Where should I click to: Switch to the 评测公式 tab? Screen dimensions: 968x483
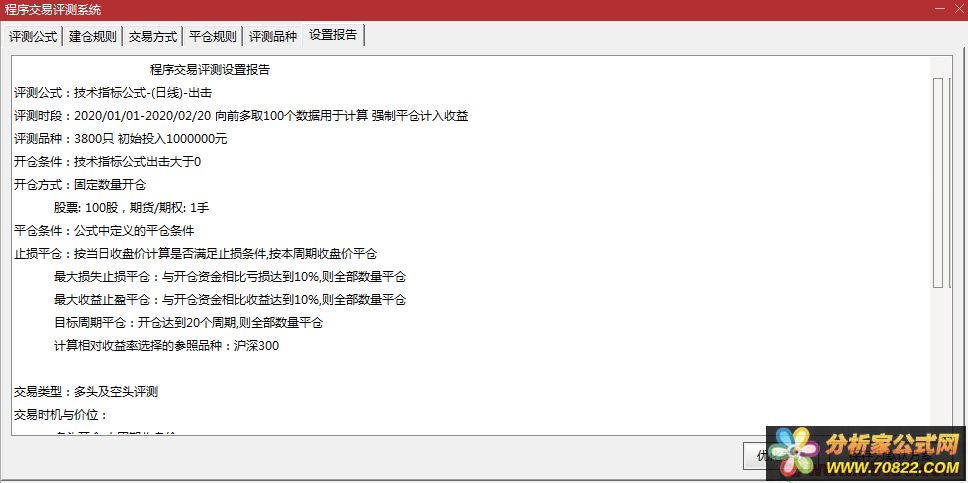(33, 36)
